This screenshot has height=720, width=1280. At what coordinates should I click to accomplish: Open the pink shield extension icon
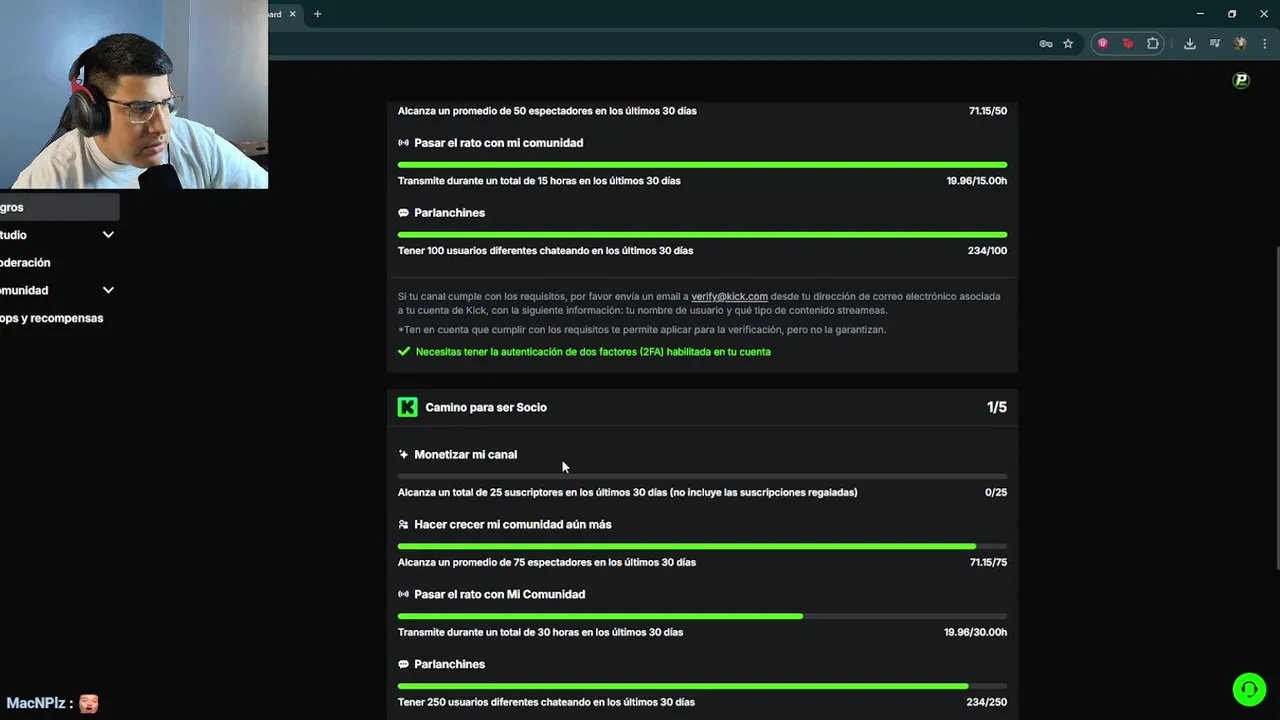(1103, 44)
